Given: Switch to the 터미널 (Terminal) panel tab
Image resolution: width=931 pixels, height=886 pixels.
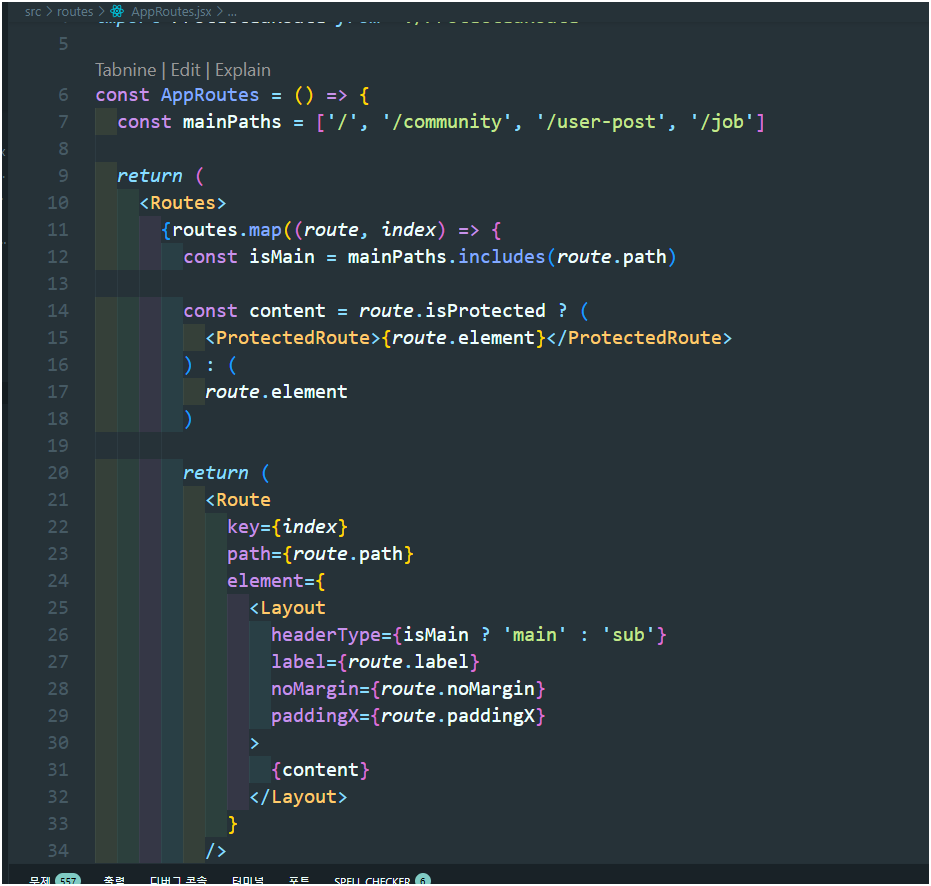Looking at the screenshot, I should point(248,879).
